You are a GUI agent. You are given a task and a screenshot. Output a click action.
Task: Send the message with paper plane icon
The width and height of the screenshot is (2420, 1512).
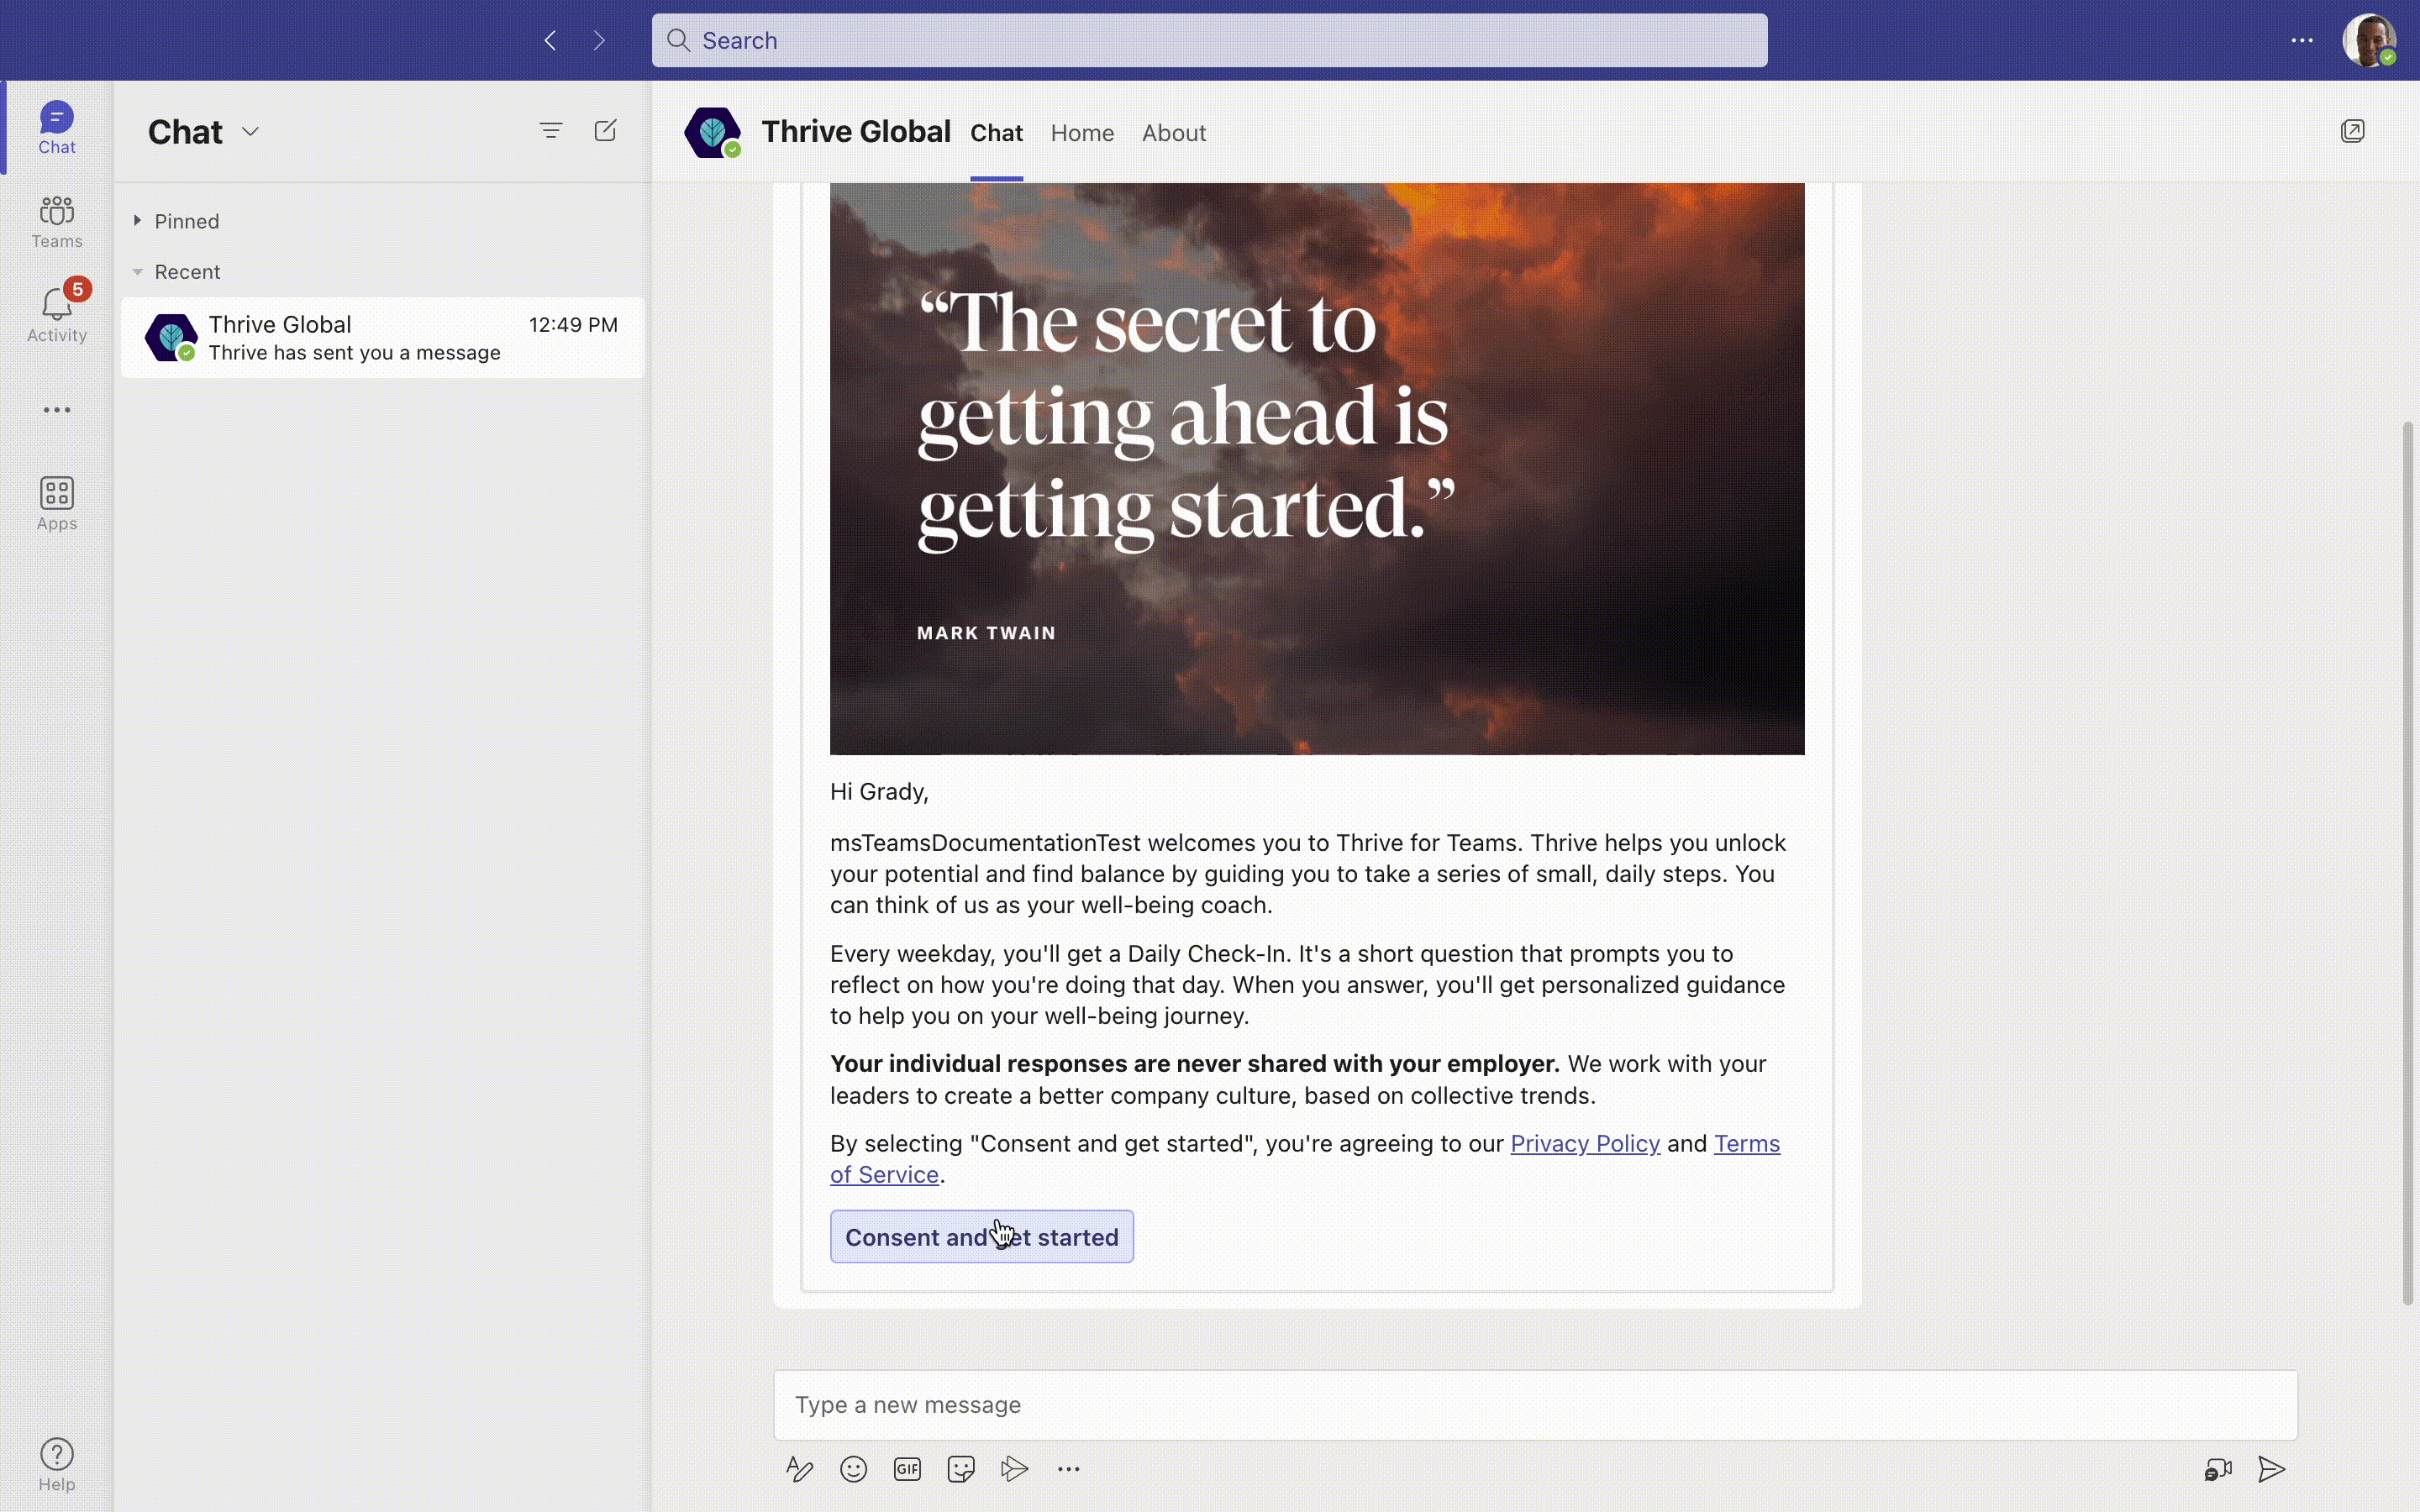(2272, 1469)
